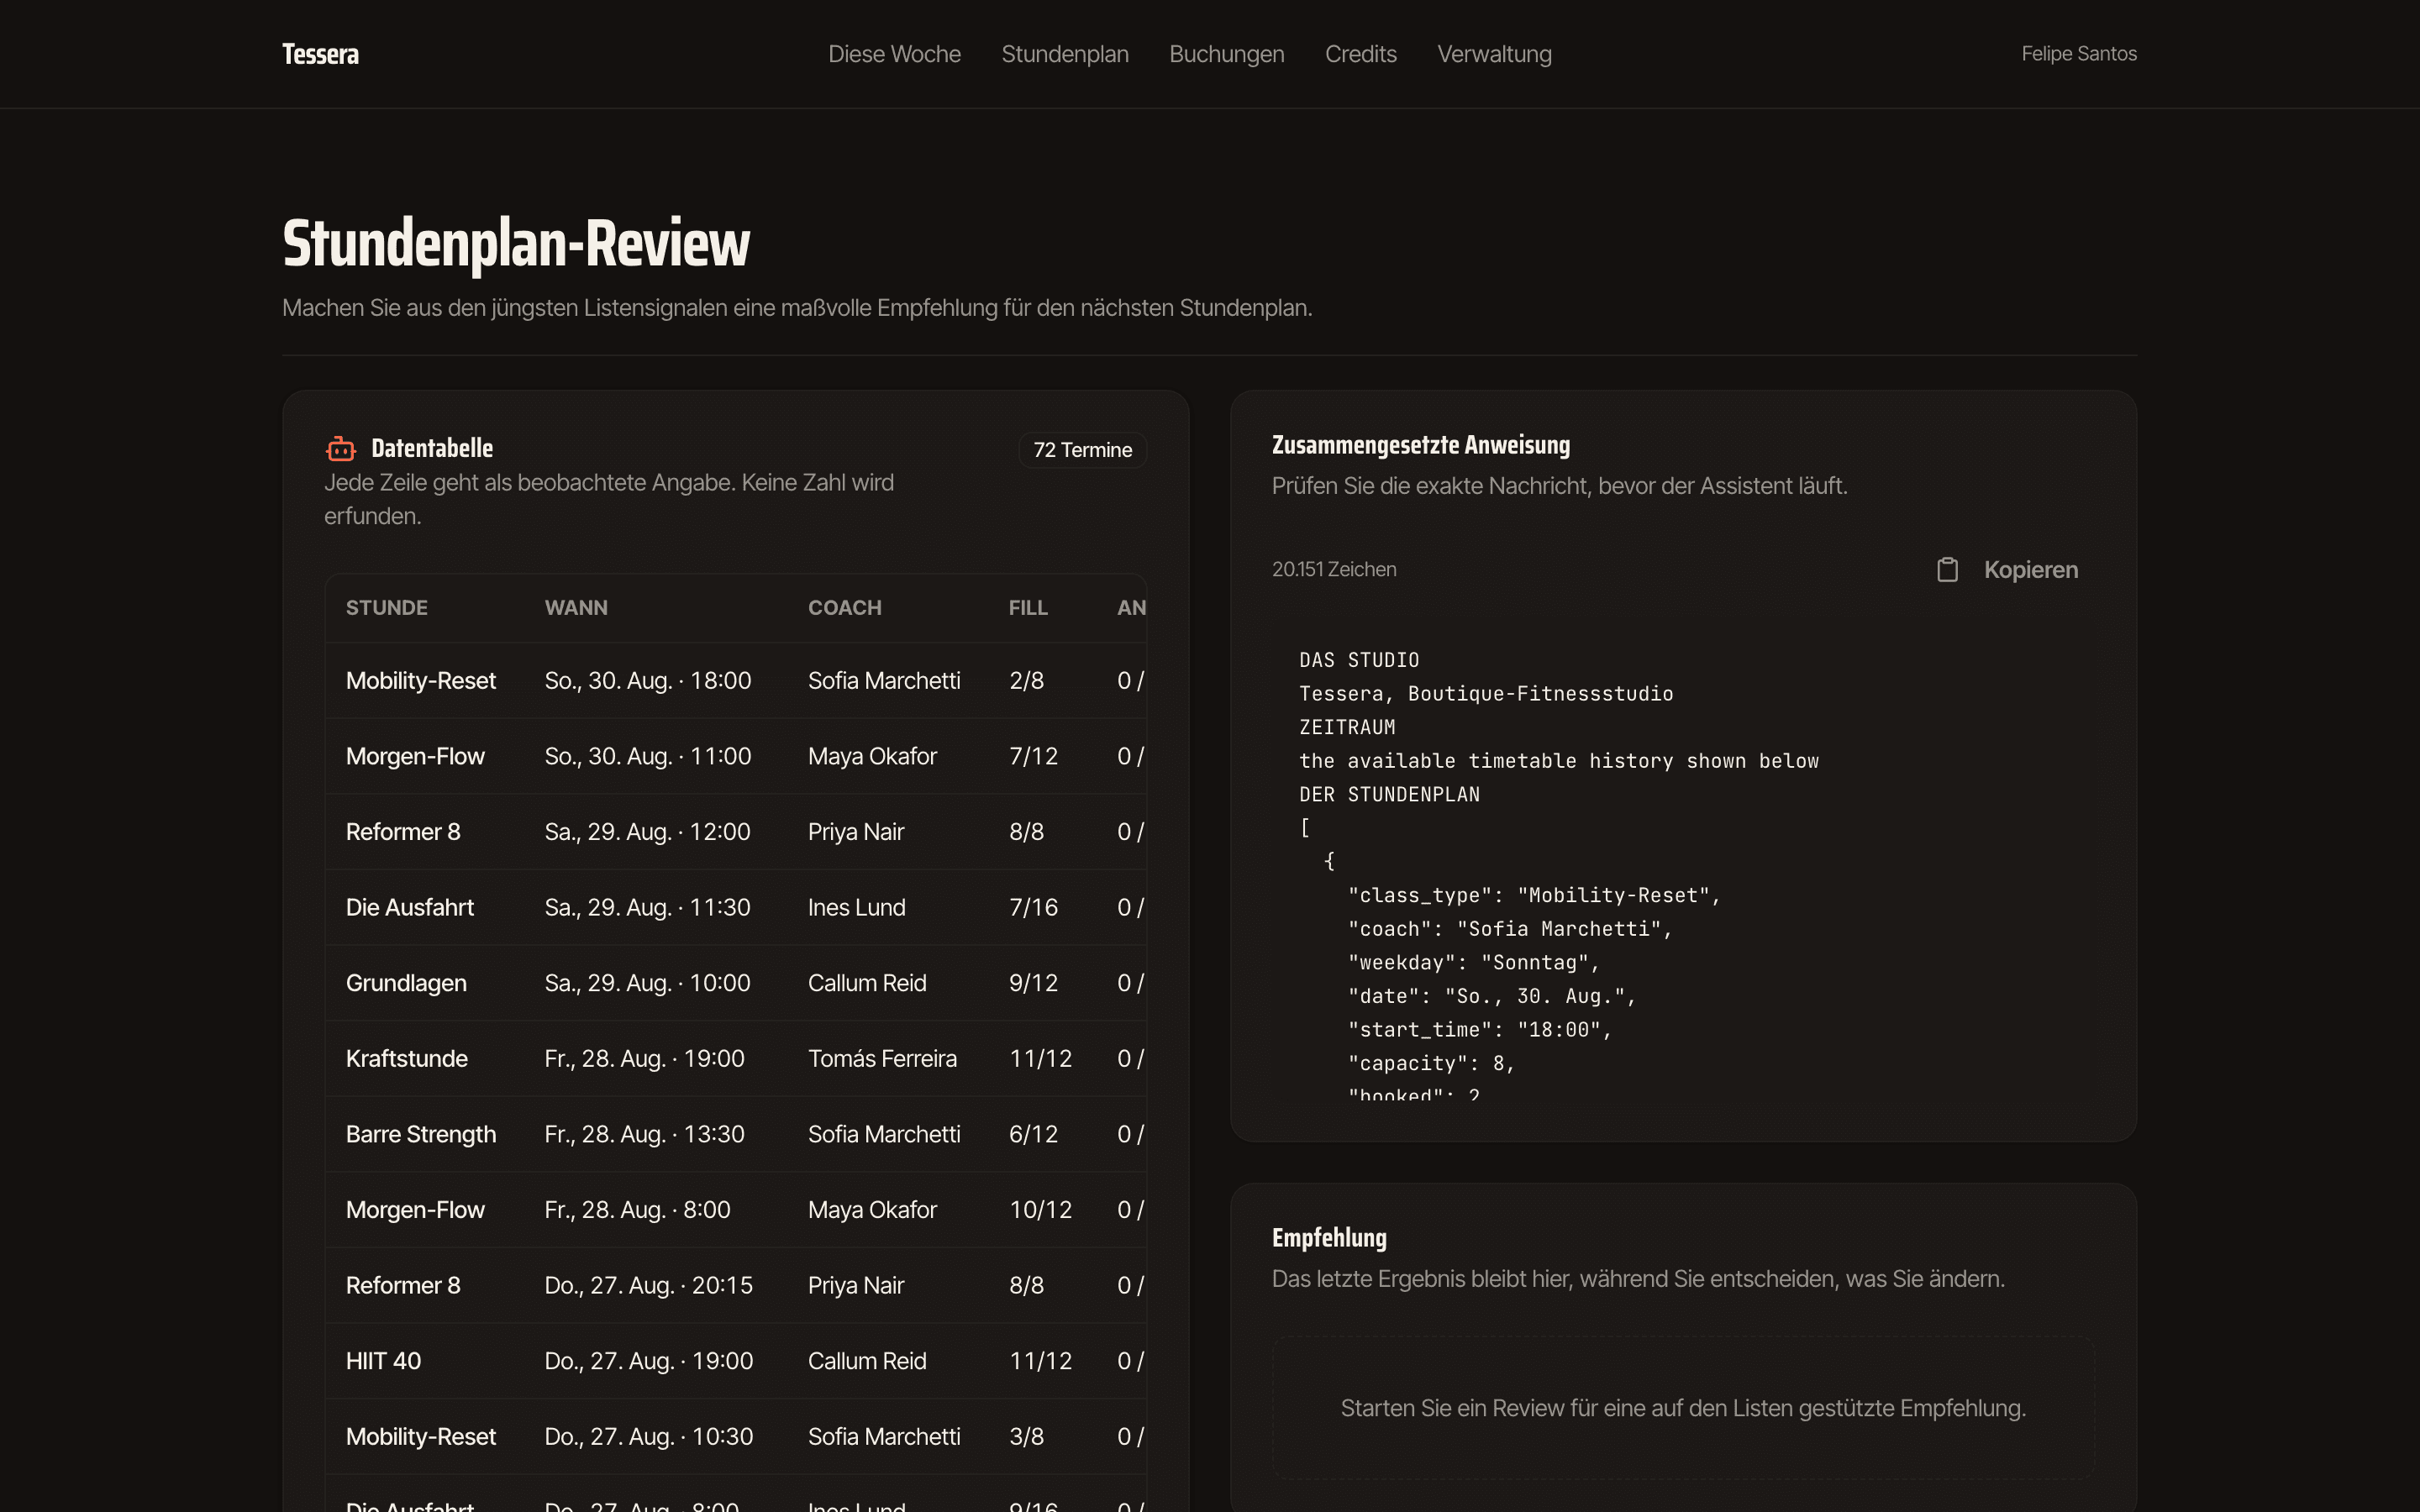Click coach Tomás Ferreira in Kraftstunde row

click(x=882, y=1058)
